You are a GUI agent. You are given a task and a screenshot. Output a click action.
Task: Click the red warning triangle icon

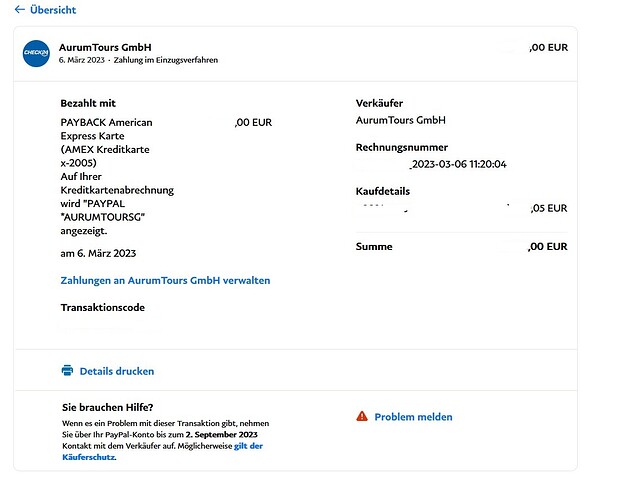(362, 416)
